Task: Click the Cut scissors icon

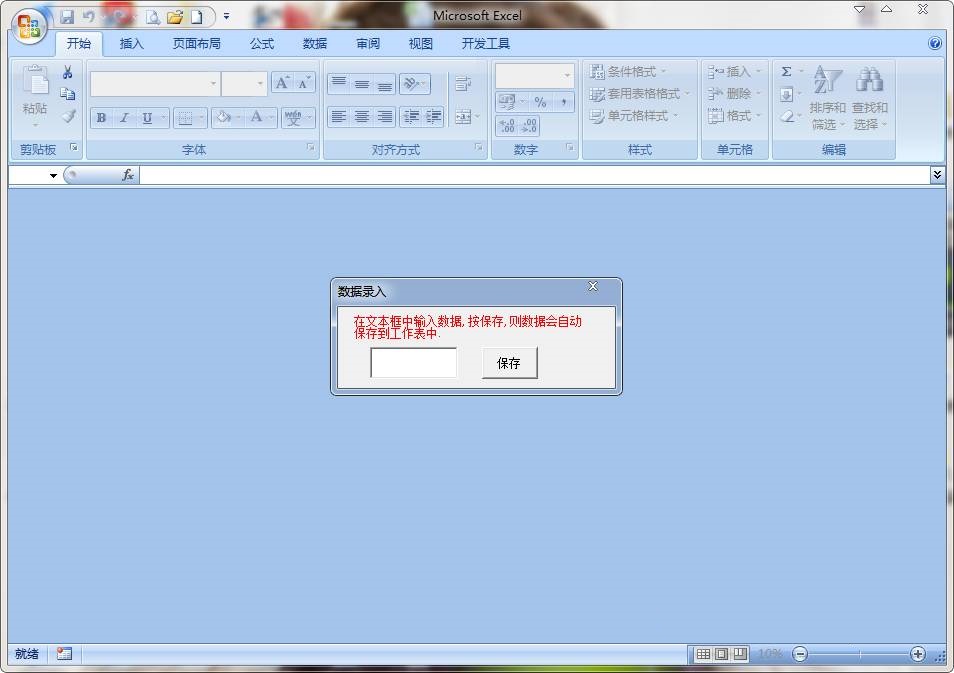Action: click(68, 72)
